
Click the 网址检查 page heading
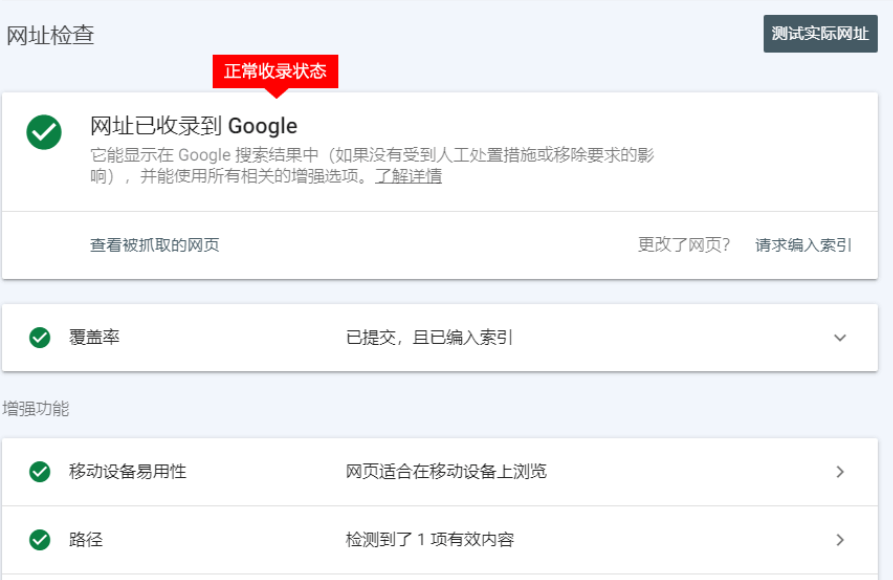click(x=51, y=35)
